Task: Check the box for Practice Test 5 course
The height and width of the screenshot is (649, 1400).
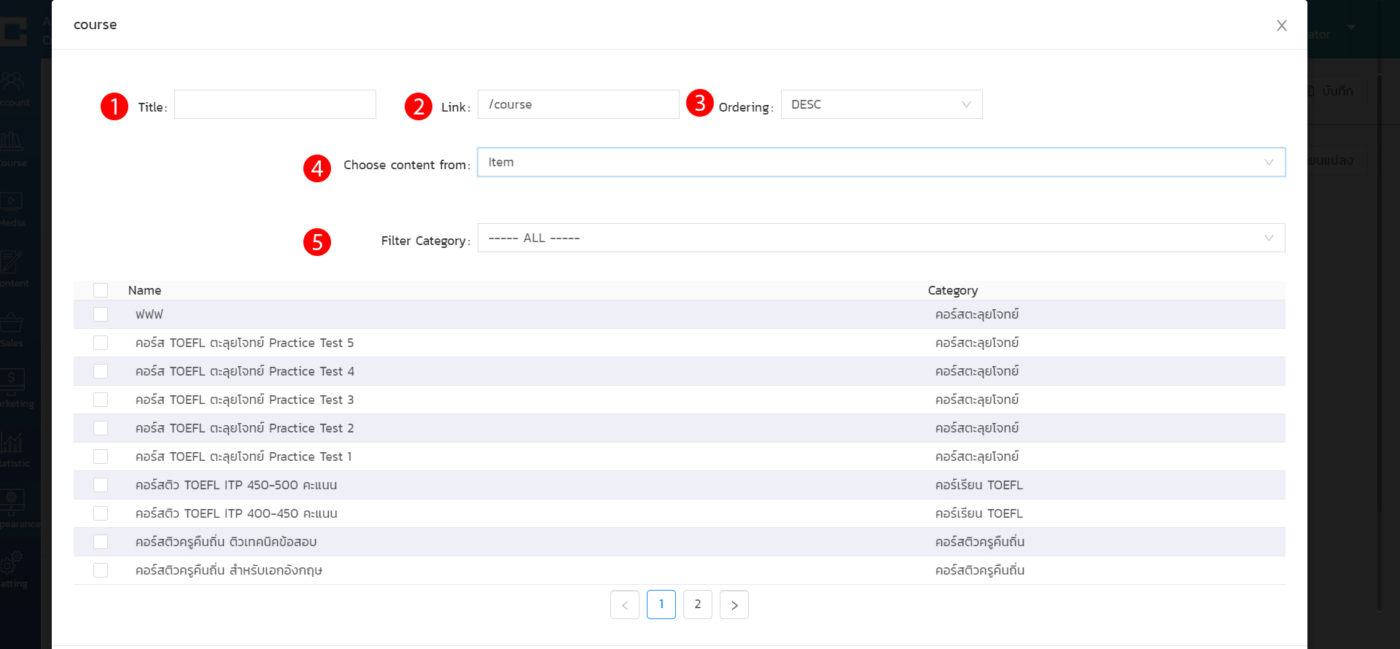Action: 100,343
